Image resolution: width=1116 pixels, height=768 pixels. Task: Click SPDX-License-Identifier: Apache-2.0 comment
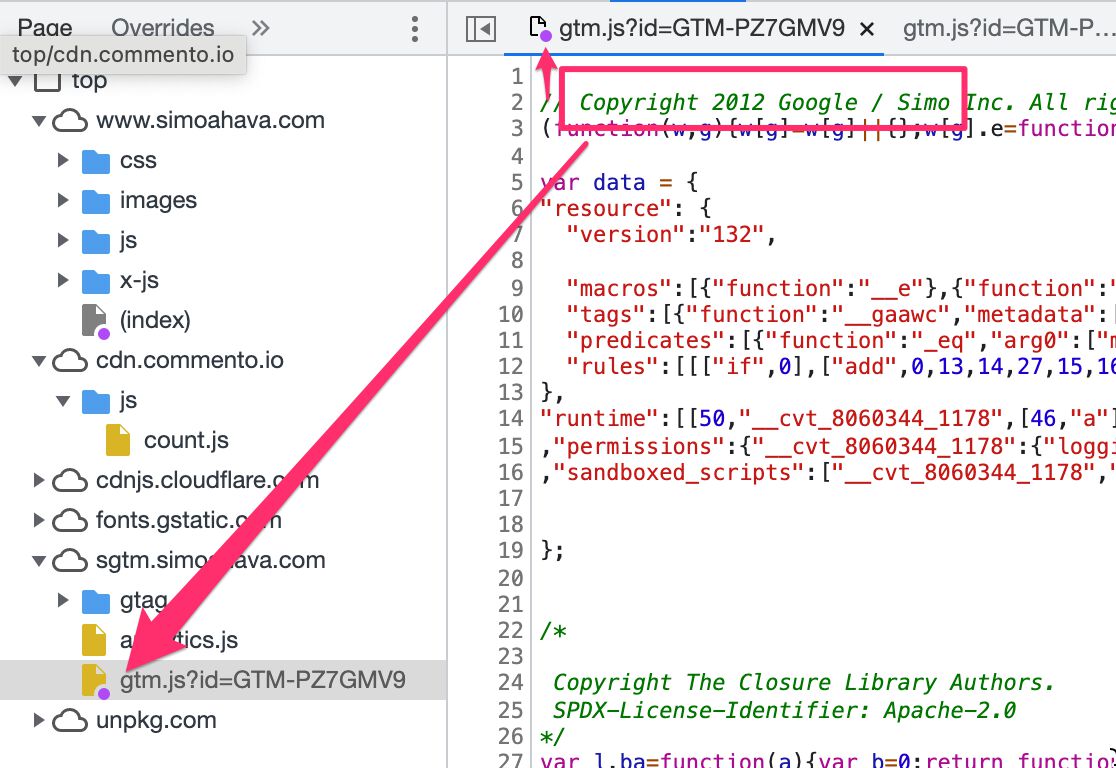point(784,710)
